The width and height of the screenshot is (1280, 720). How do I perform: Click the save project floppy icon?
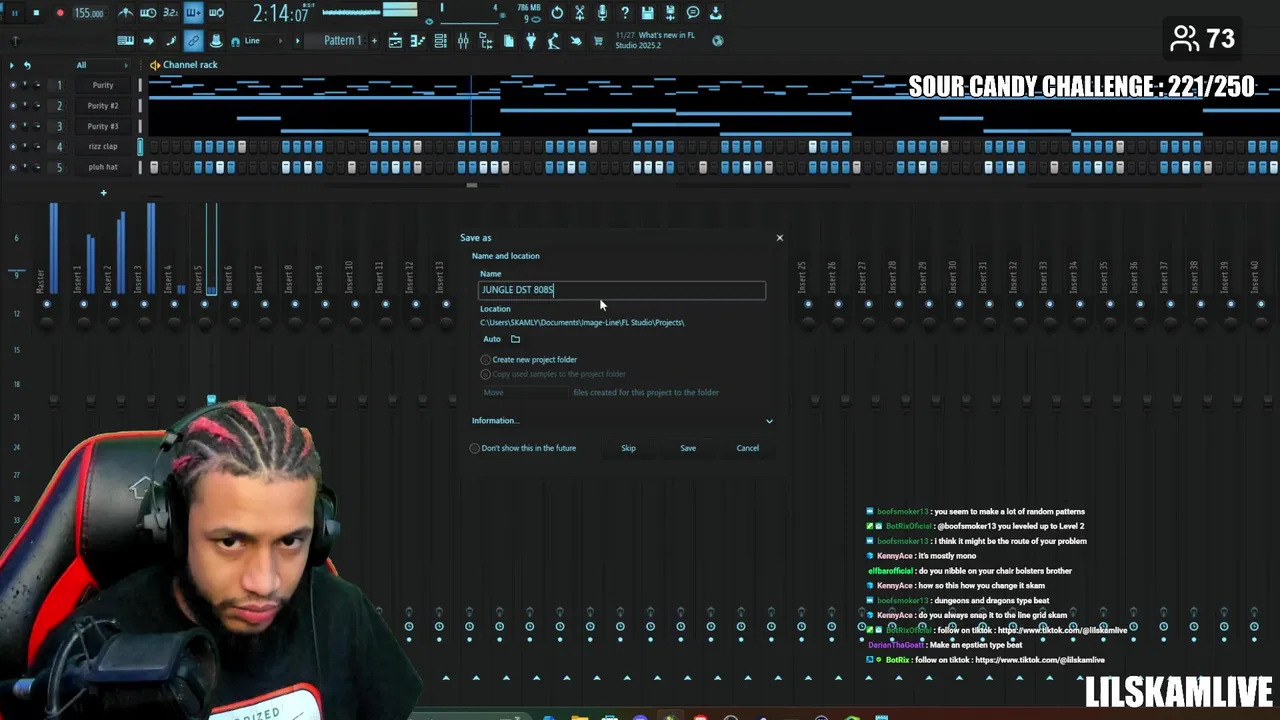click(x=648, y=13)
